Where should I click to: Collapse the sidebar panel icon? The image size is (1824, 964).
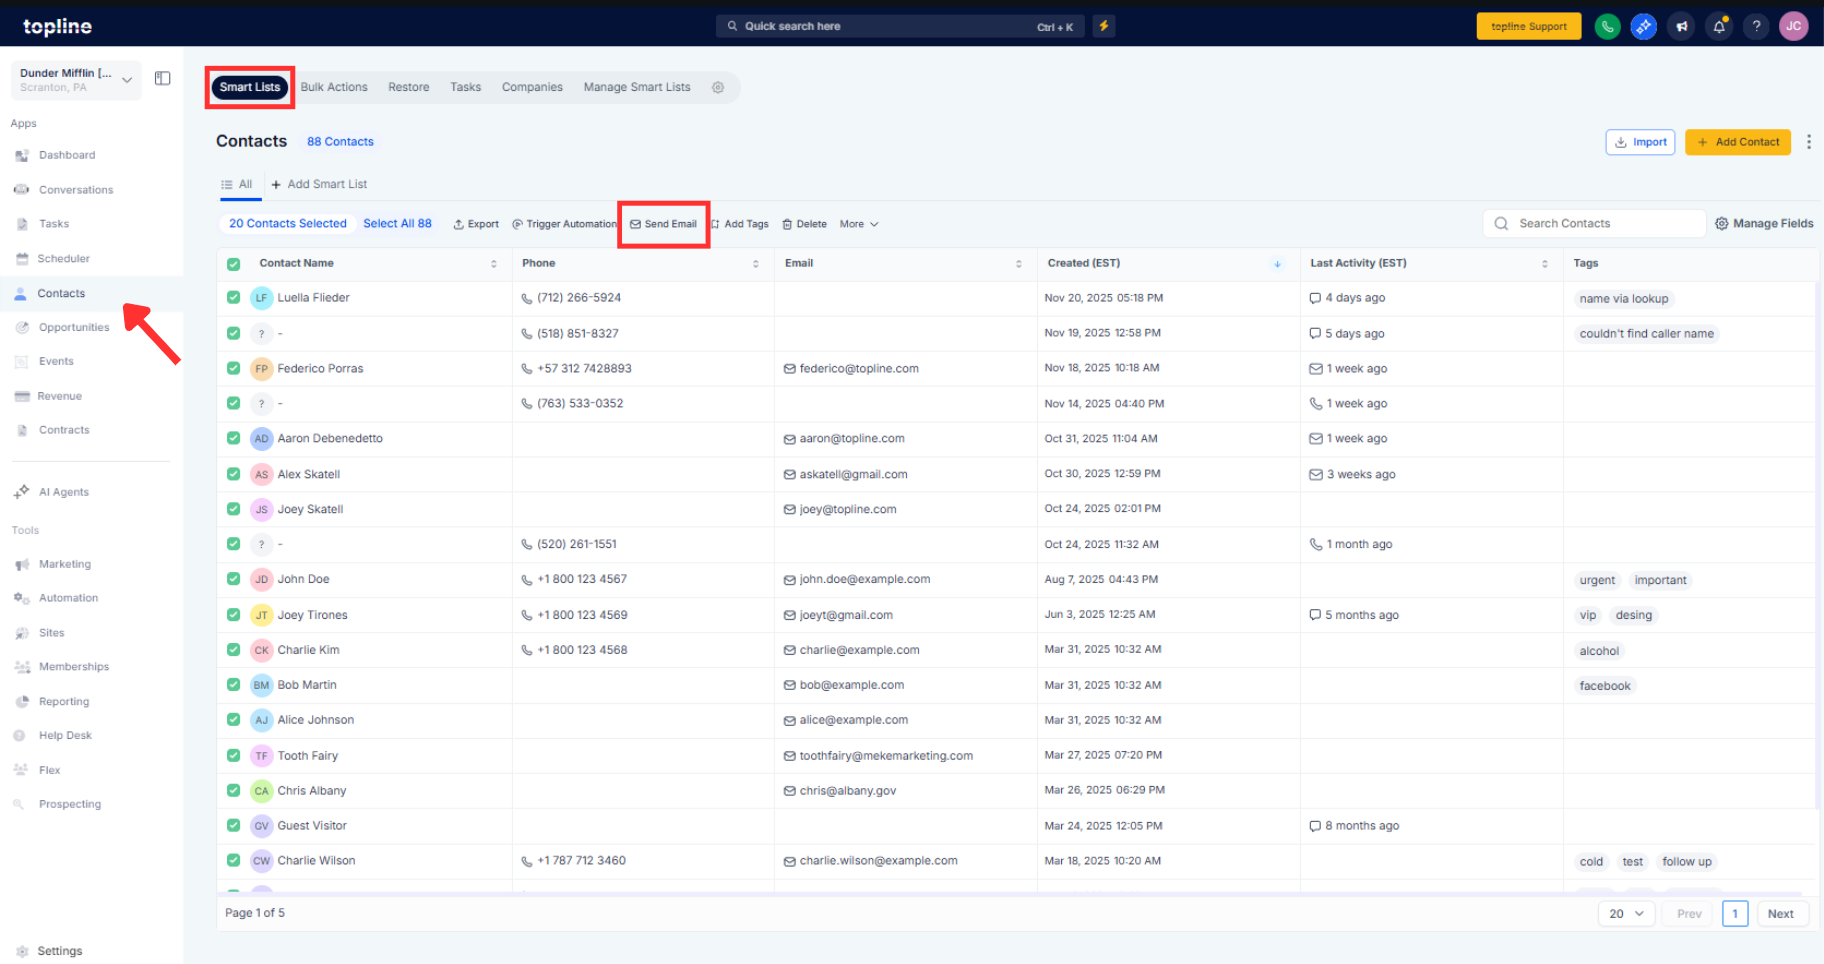(x=162, y=79)
